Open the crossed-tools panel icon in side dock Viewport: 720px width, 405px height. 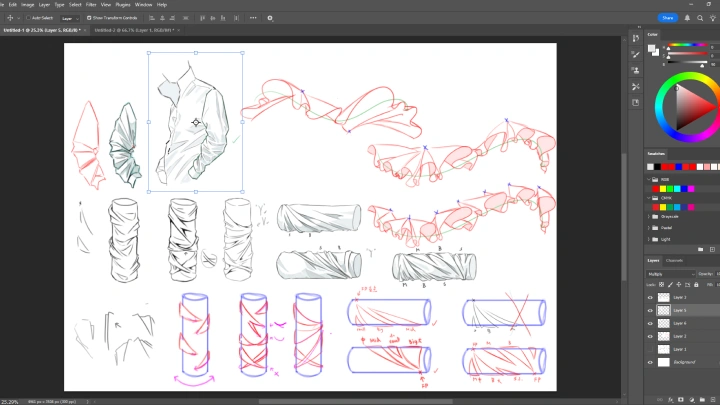click(x=636, y=86)
